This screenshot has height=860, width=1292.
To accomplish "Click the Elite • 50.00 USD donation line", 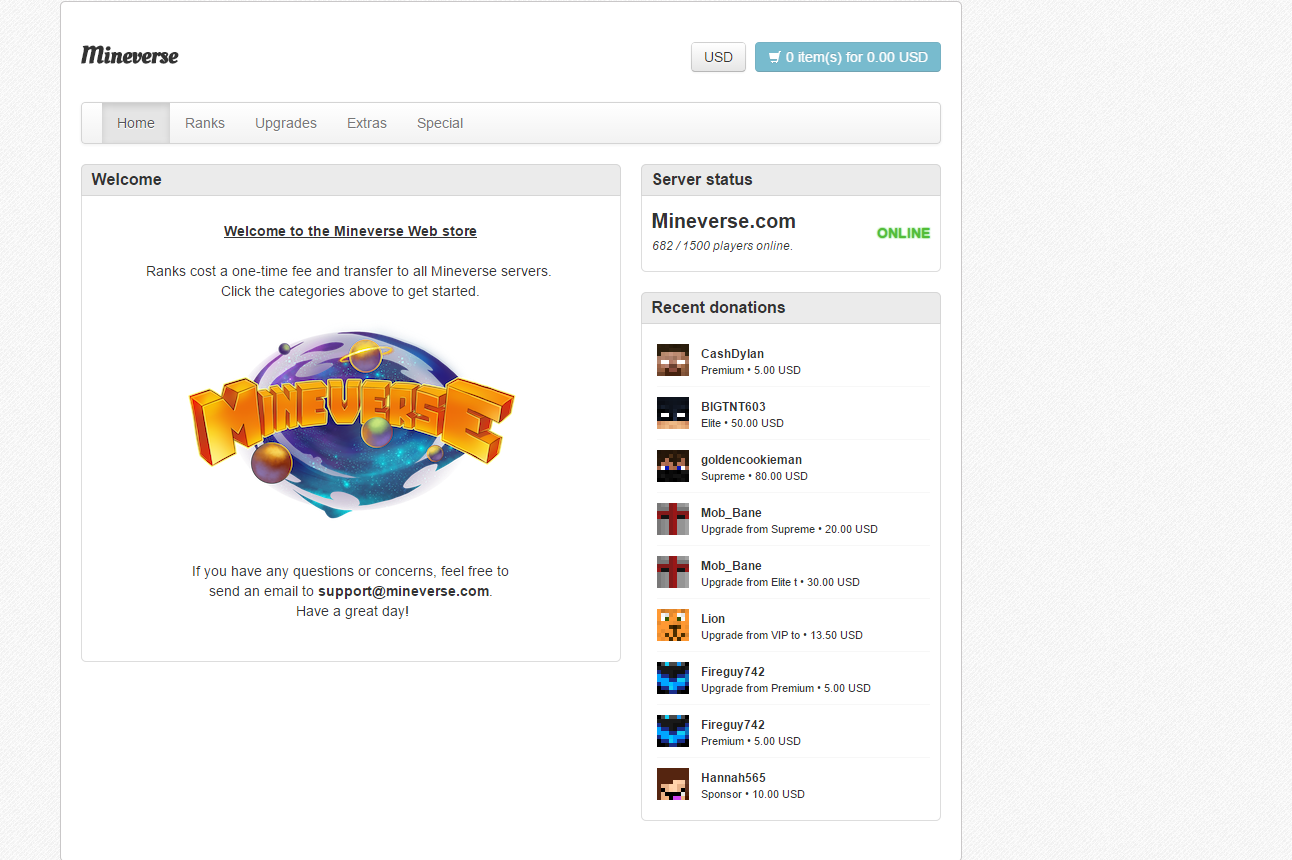I will pos(742,423).
